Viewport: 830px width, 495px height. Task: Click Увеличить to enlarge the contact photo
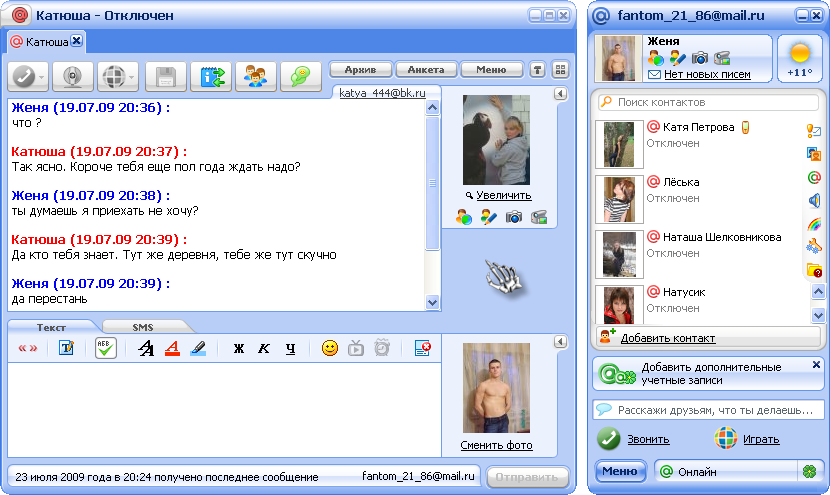click(x=503, y=195)
